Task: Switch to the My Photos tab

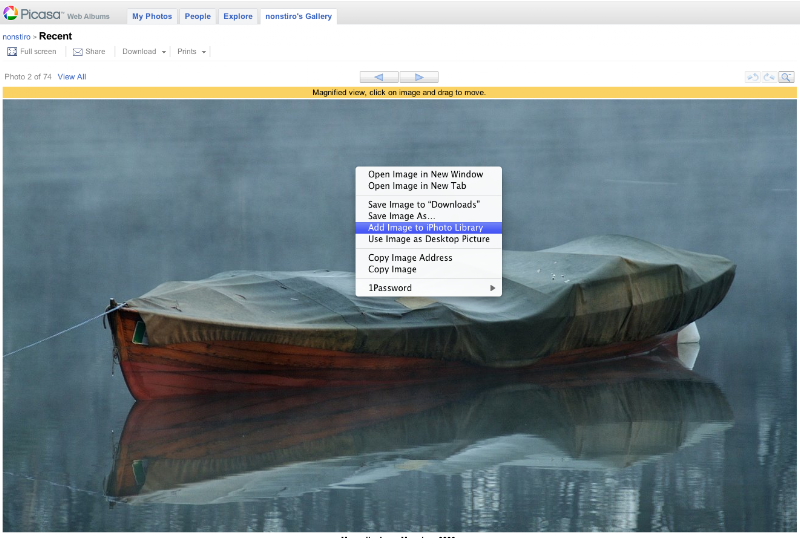Action: (x=152, y=16)
